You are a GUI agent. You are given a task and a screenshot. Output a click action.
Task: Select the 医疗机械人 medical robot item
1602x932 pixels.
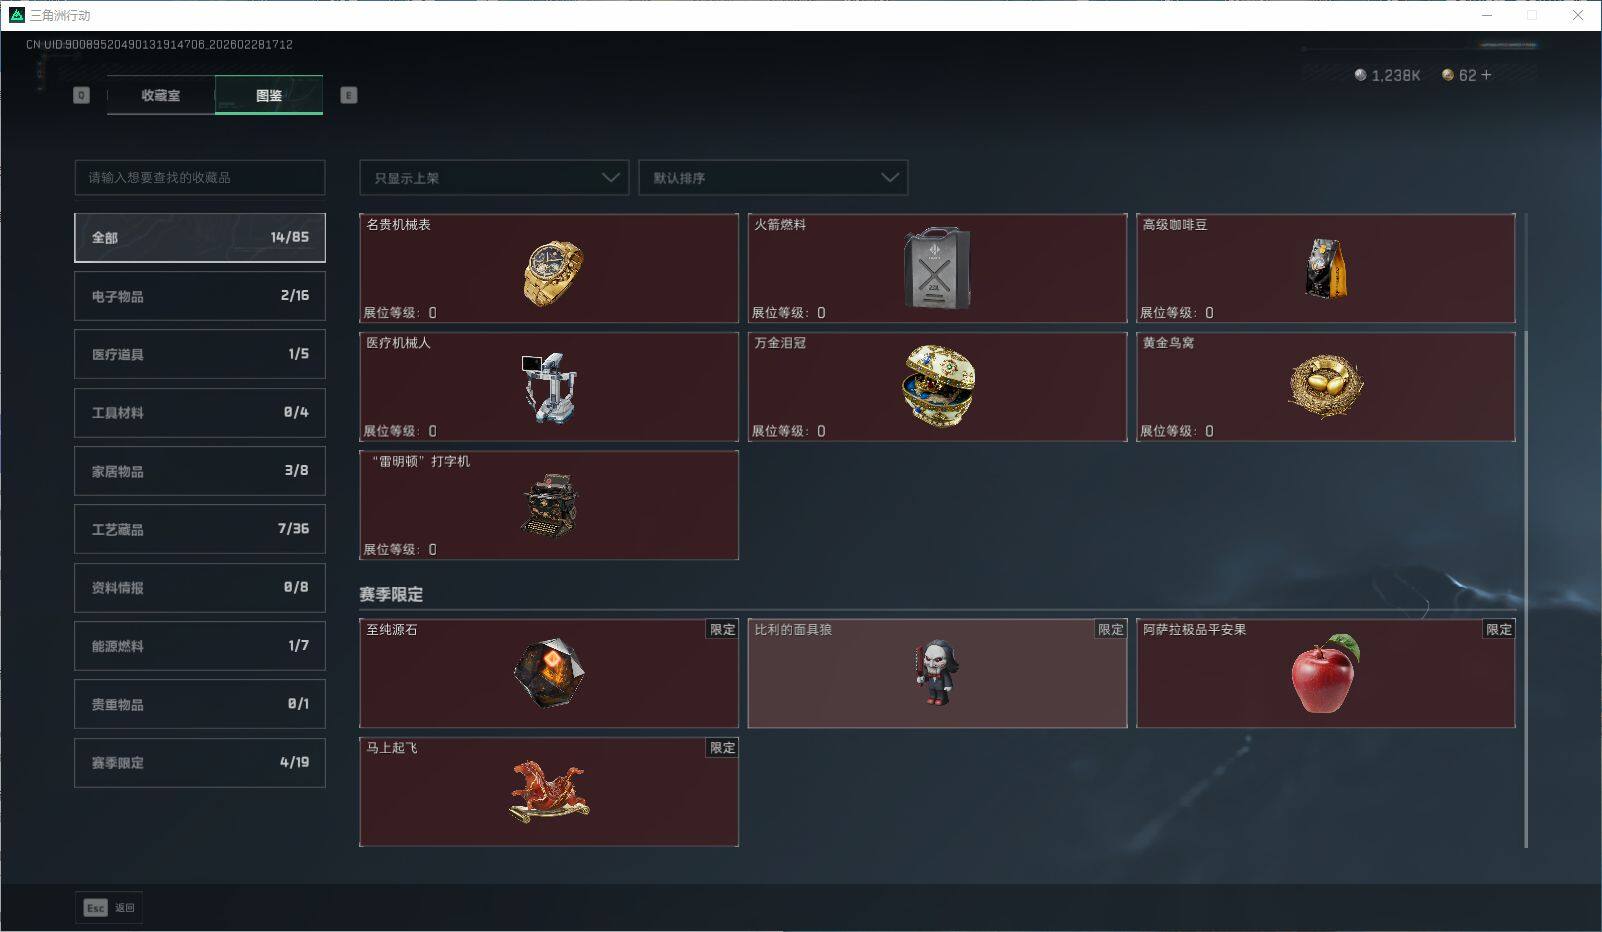click(x=549, y=387)
